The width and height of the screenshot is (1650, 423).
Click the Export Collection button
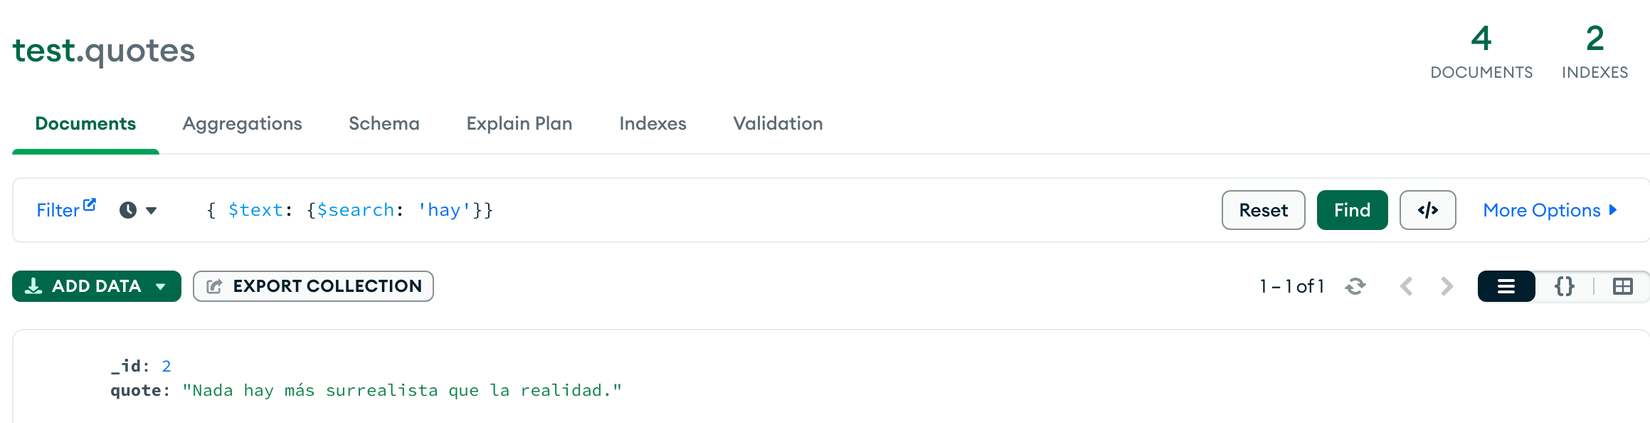click(313, 286)
